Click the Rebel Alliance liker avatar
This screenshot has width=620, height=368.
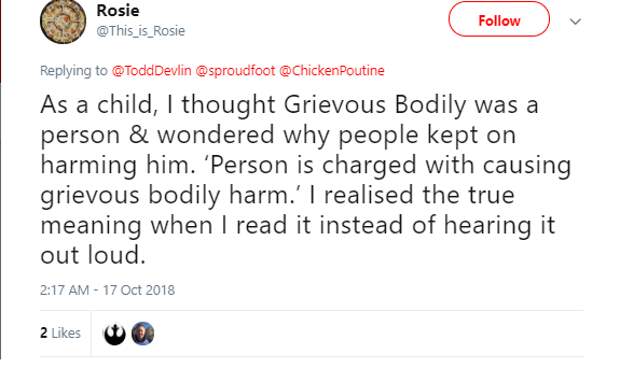[x=115, y=334]
